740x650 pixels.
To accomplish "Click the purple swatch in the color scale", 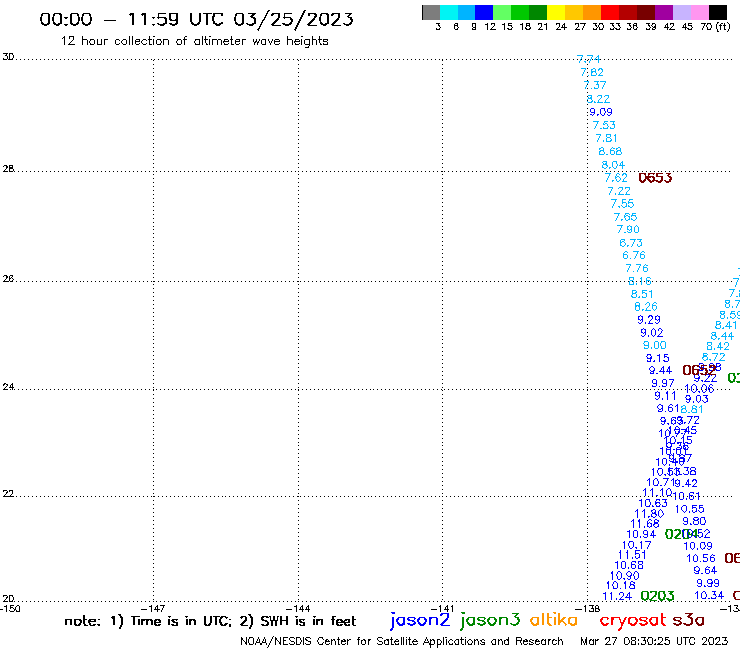I will tap(664, 12).
